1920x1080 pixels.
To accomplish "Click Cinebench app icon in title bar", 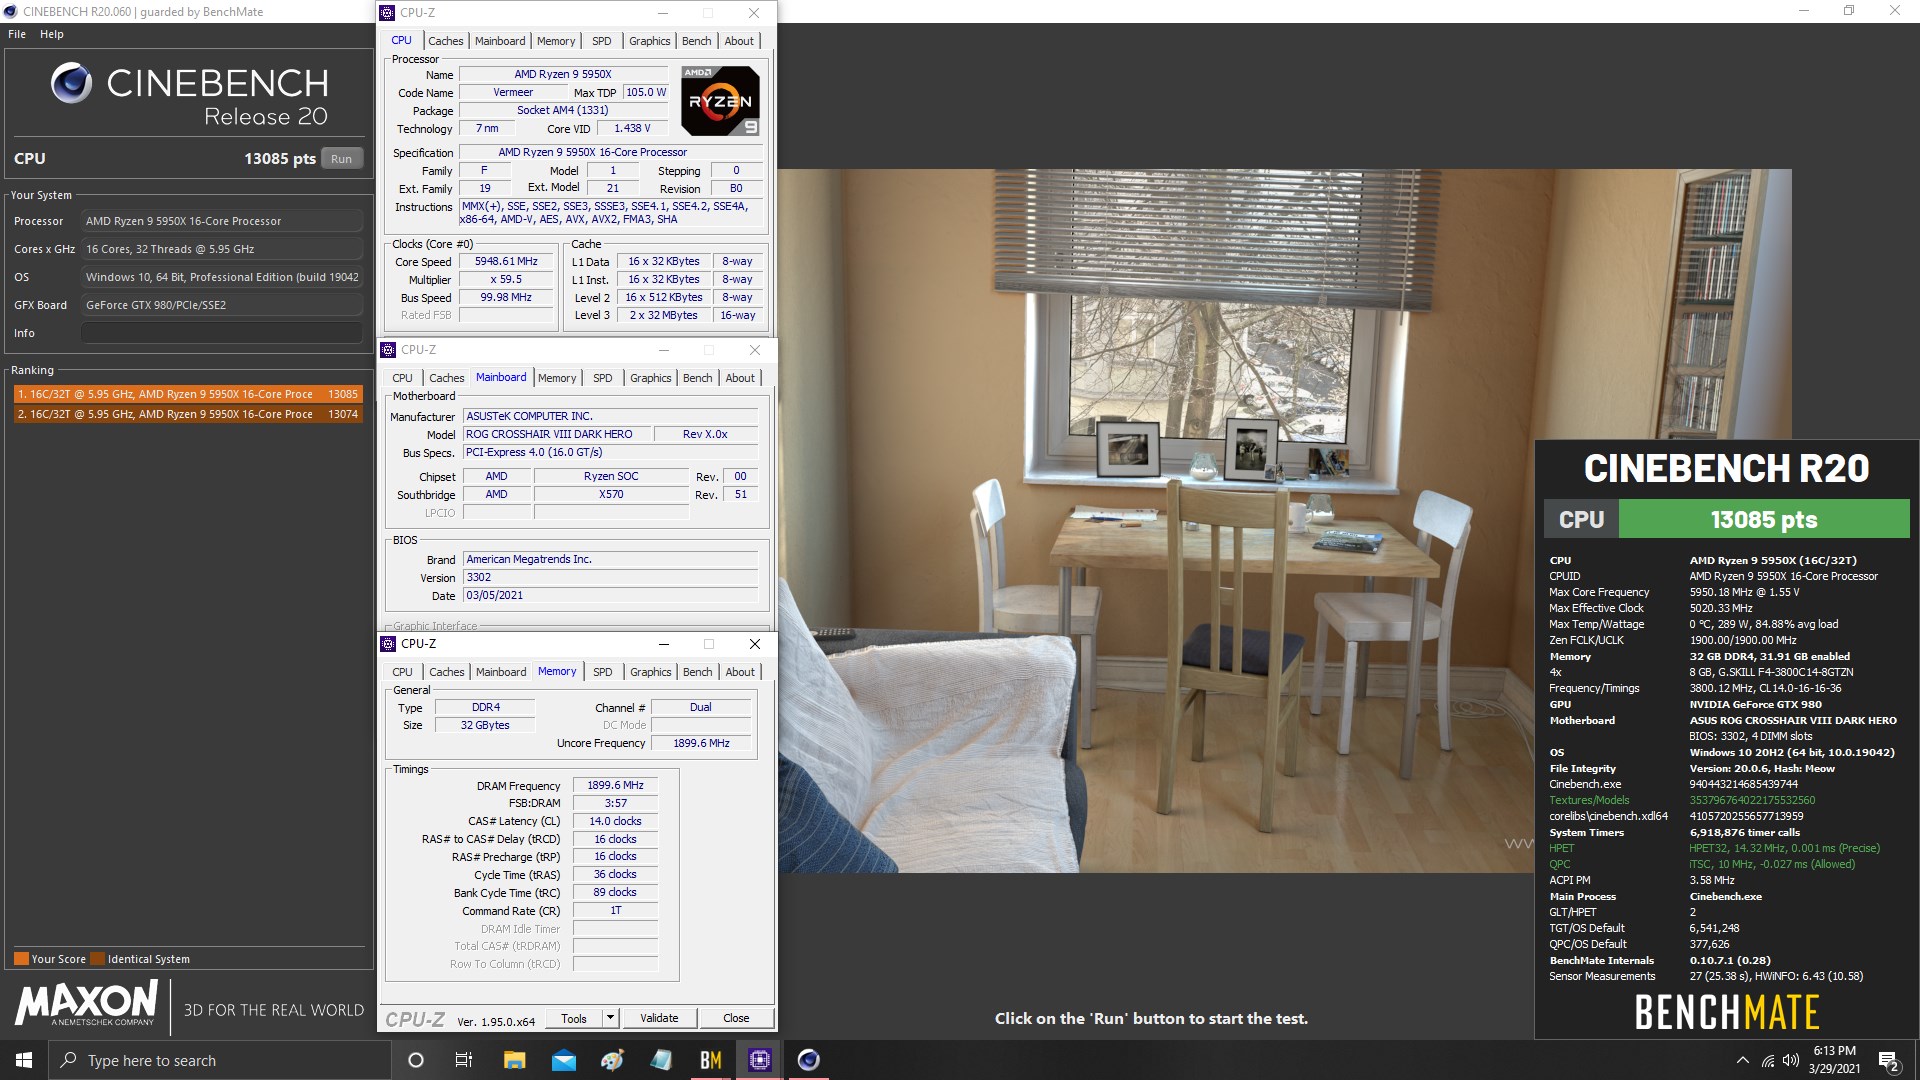I will [x=10, y=12].
